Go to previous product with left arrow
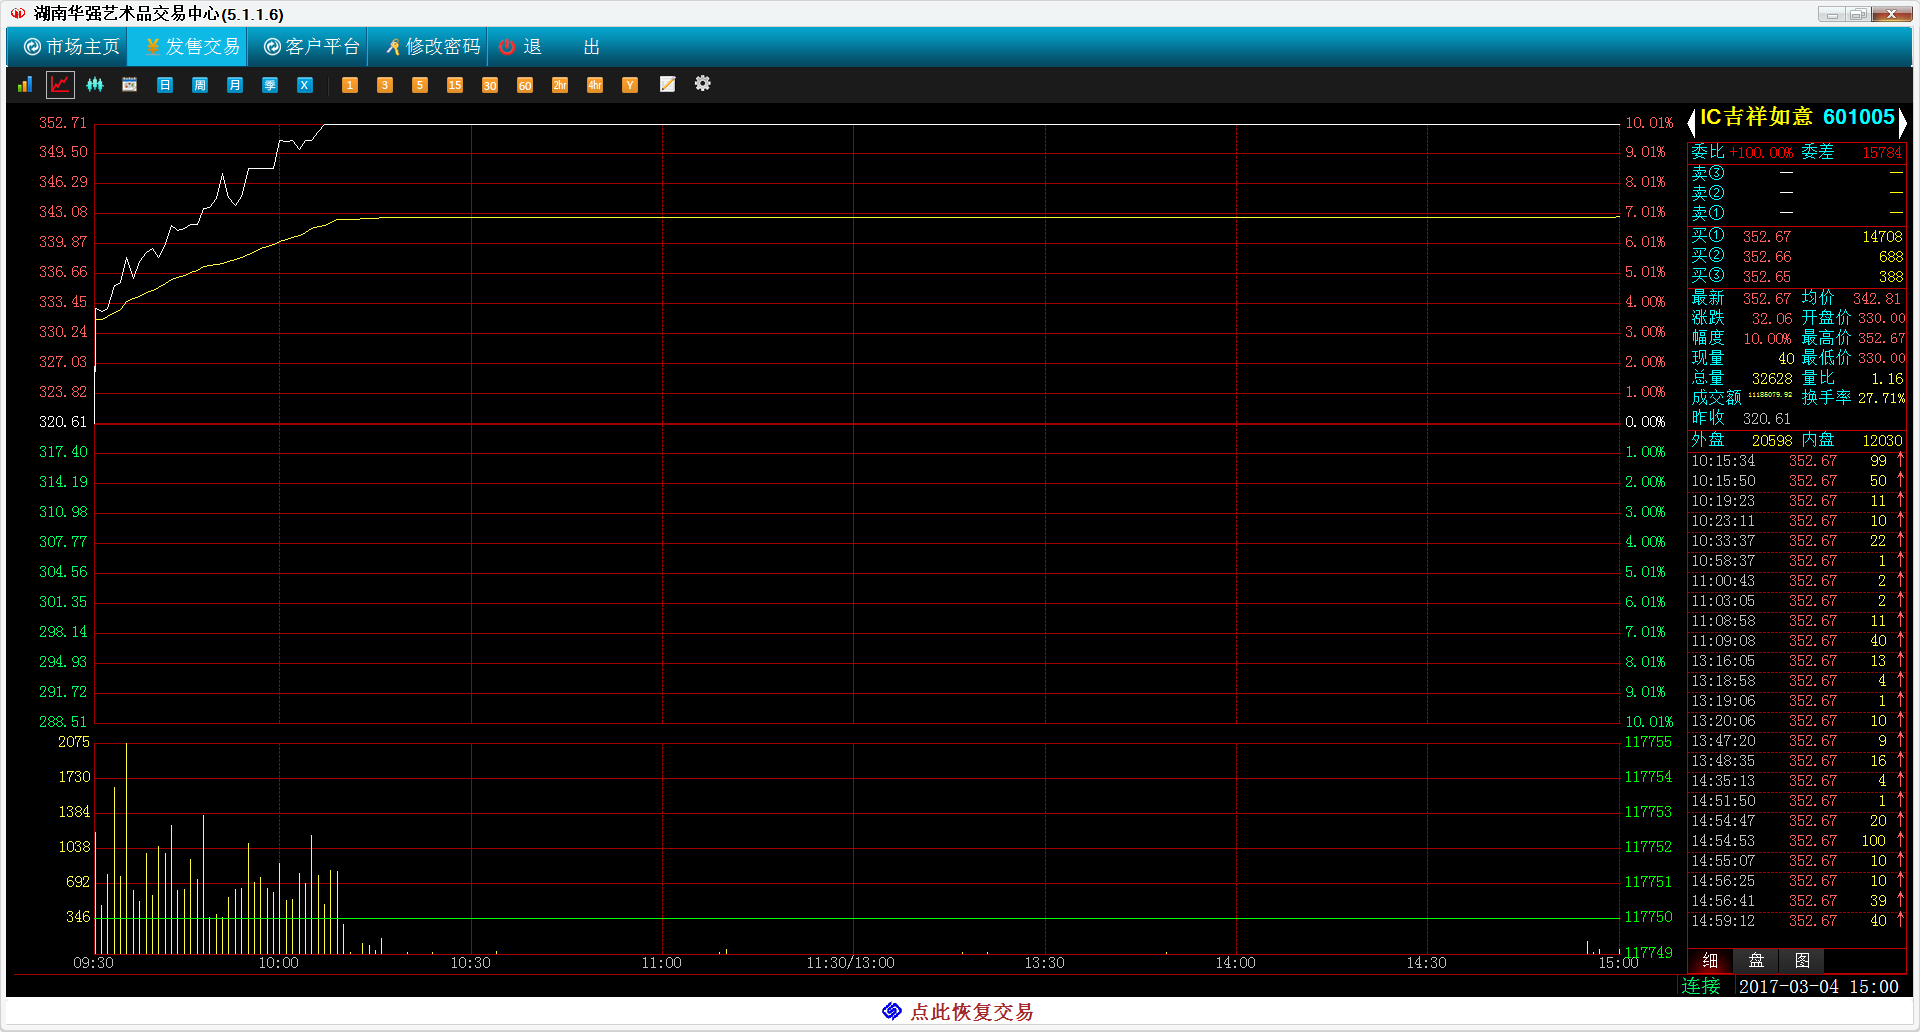Screen dimensions: 1920x1032 click(x=1692, y=122)
